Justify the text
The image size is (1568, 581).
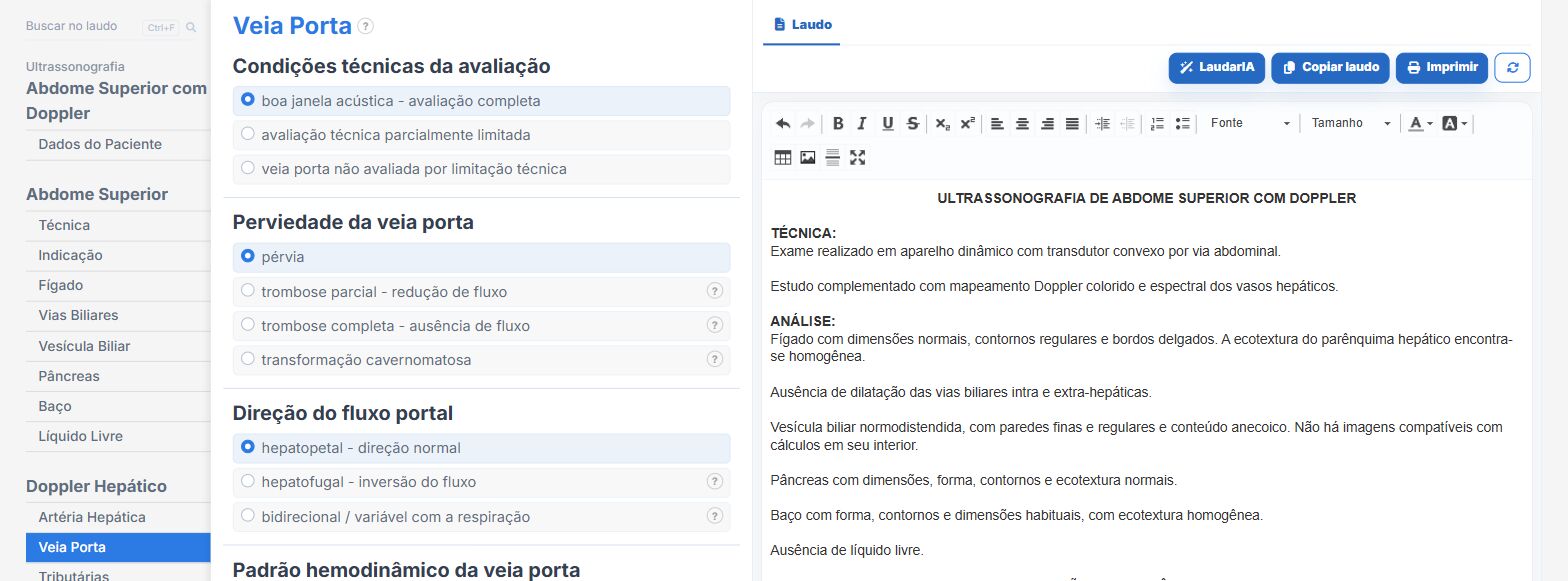[1072, 123]
